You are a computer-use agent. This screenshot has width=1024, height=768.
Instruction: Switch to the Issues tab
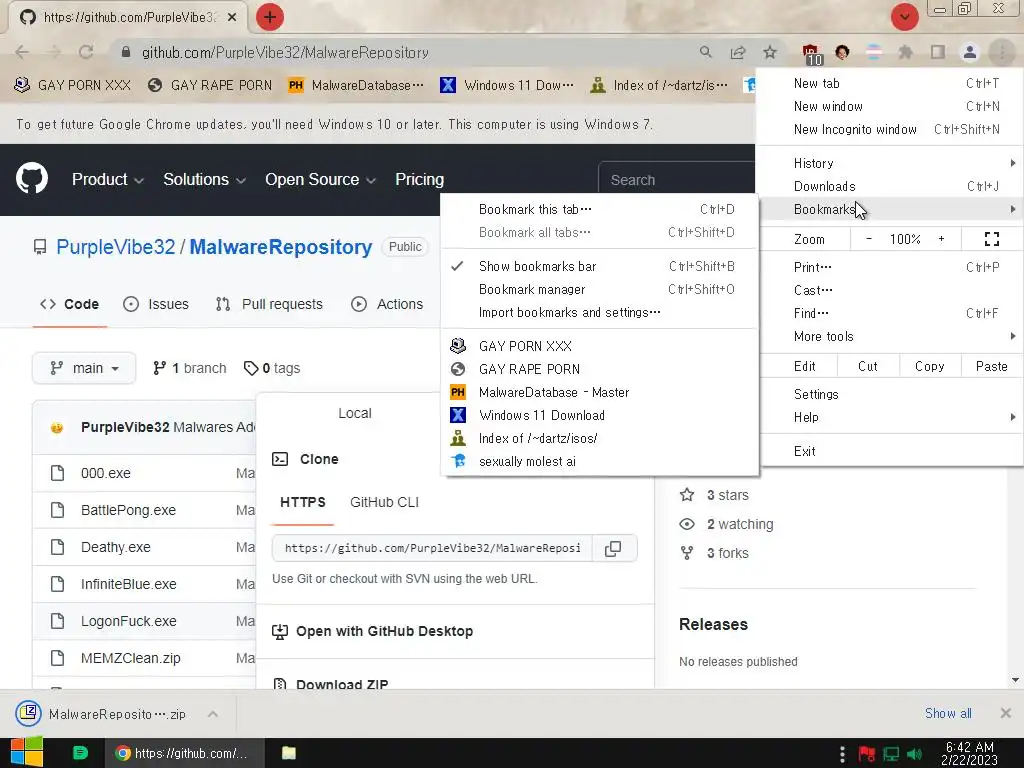[156, 304]
